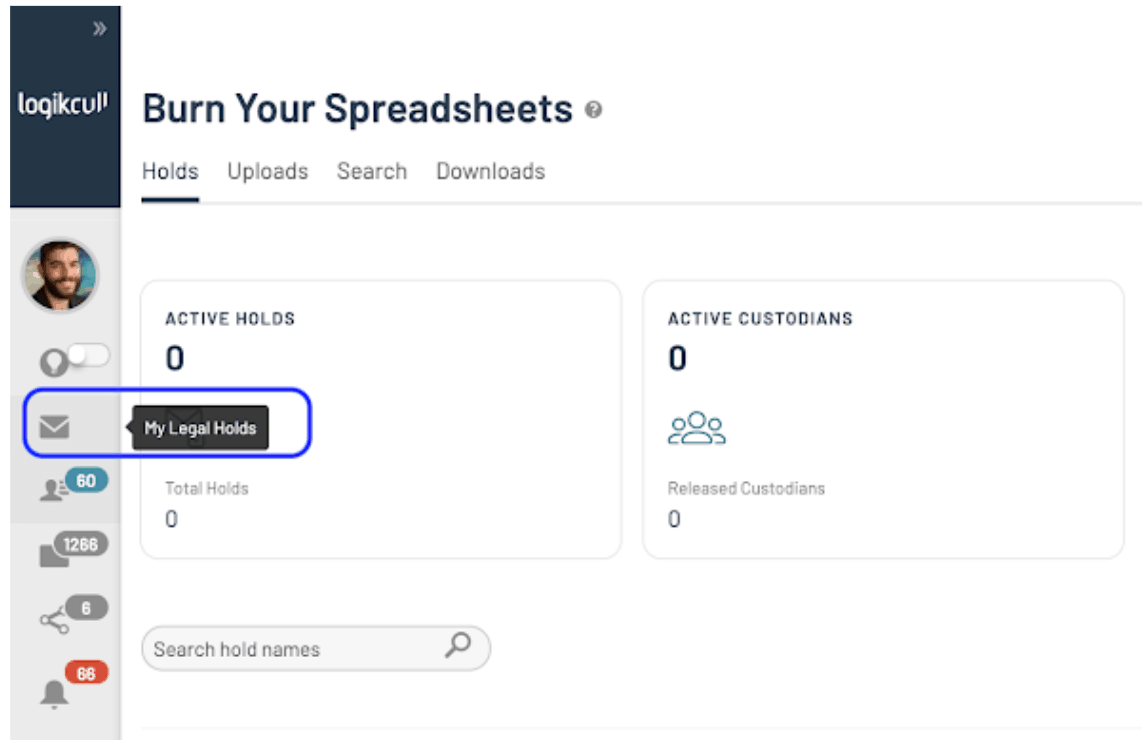This screenshot has height=740, width=1142.
Task: Open the user profile avatar
Action: pyautogui.click(x=60, y=275)
